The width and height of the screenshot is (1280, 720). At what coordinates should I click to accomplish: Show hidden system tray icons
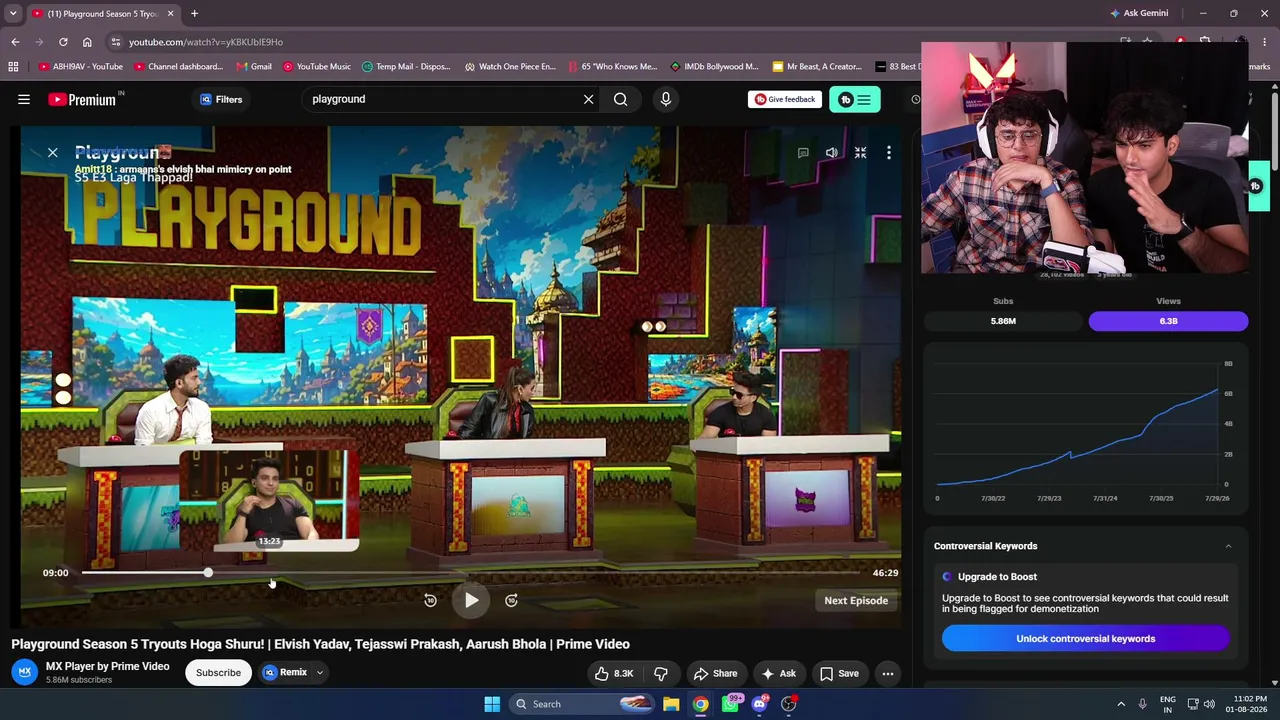(x=1120, y=704)
